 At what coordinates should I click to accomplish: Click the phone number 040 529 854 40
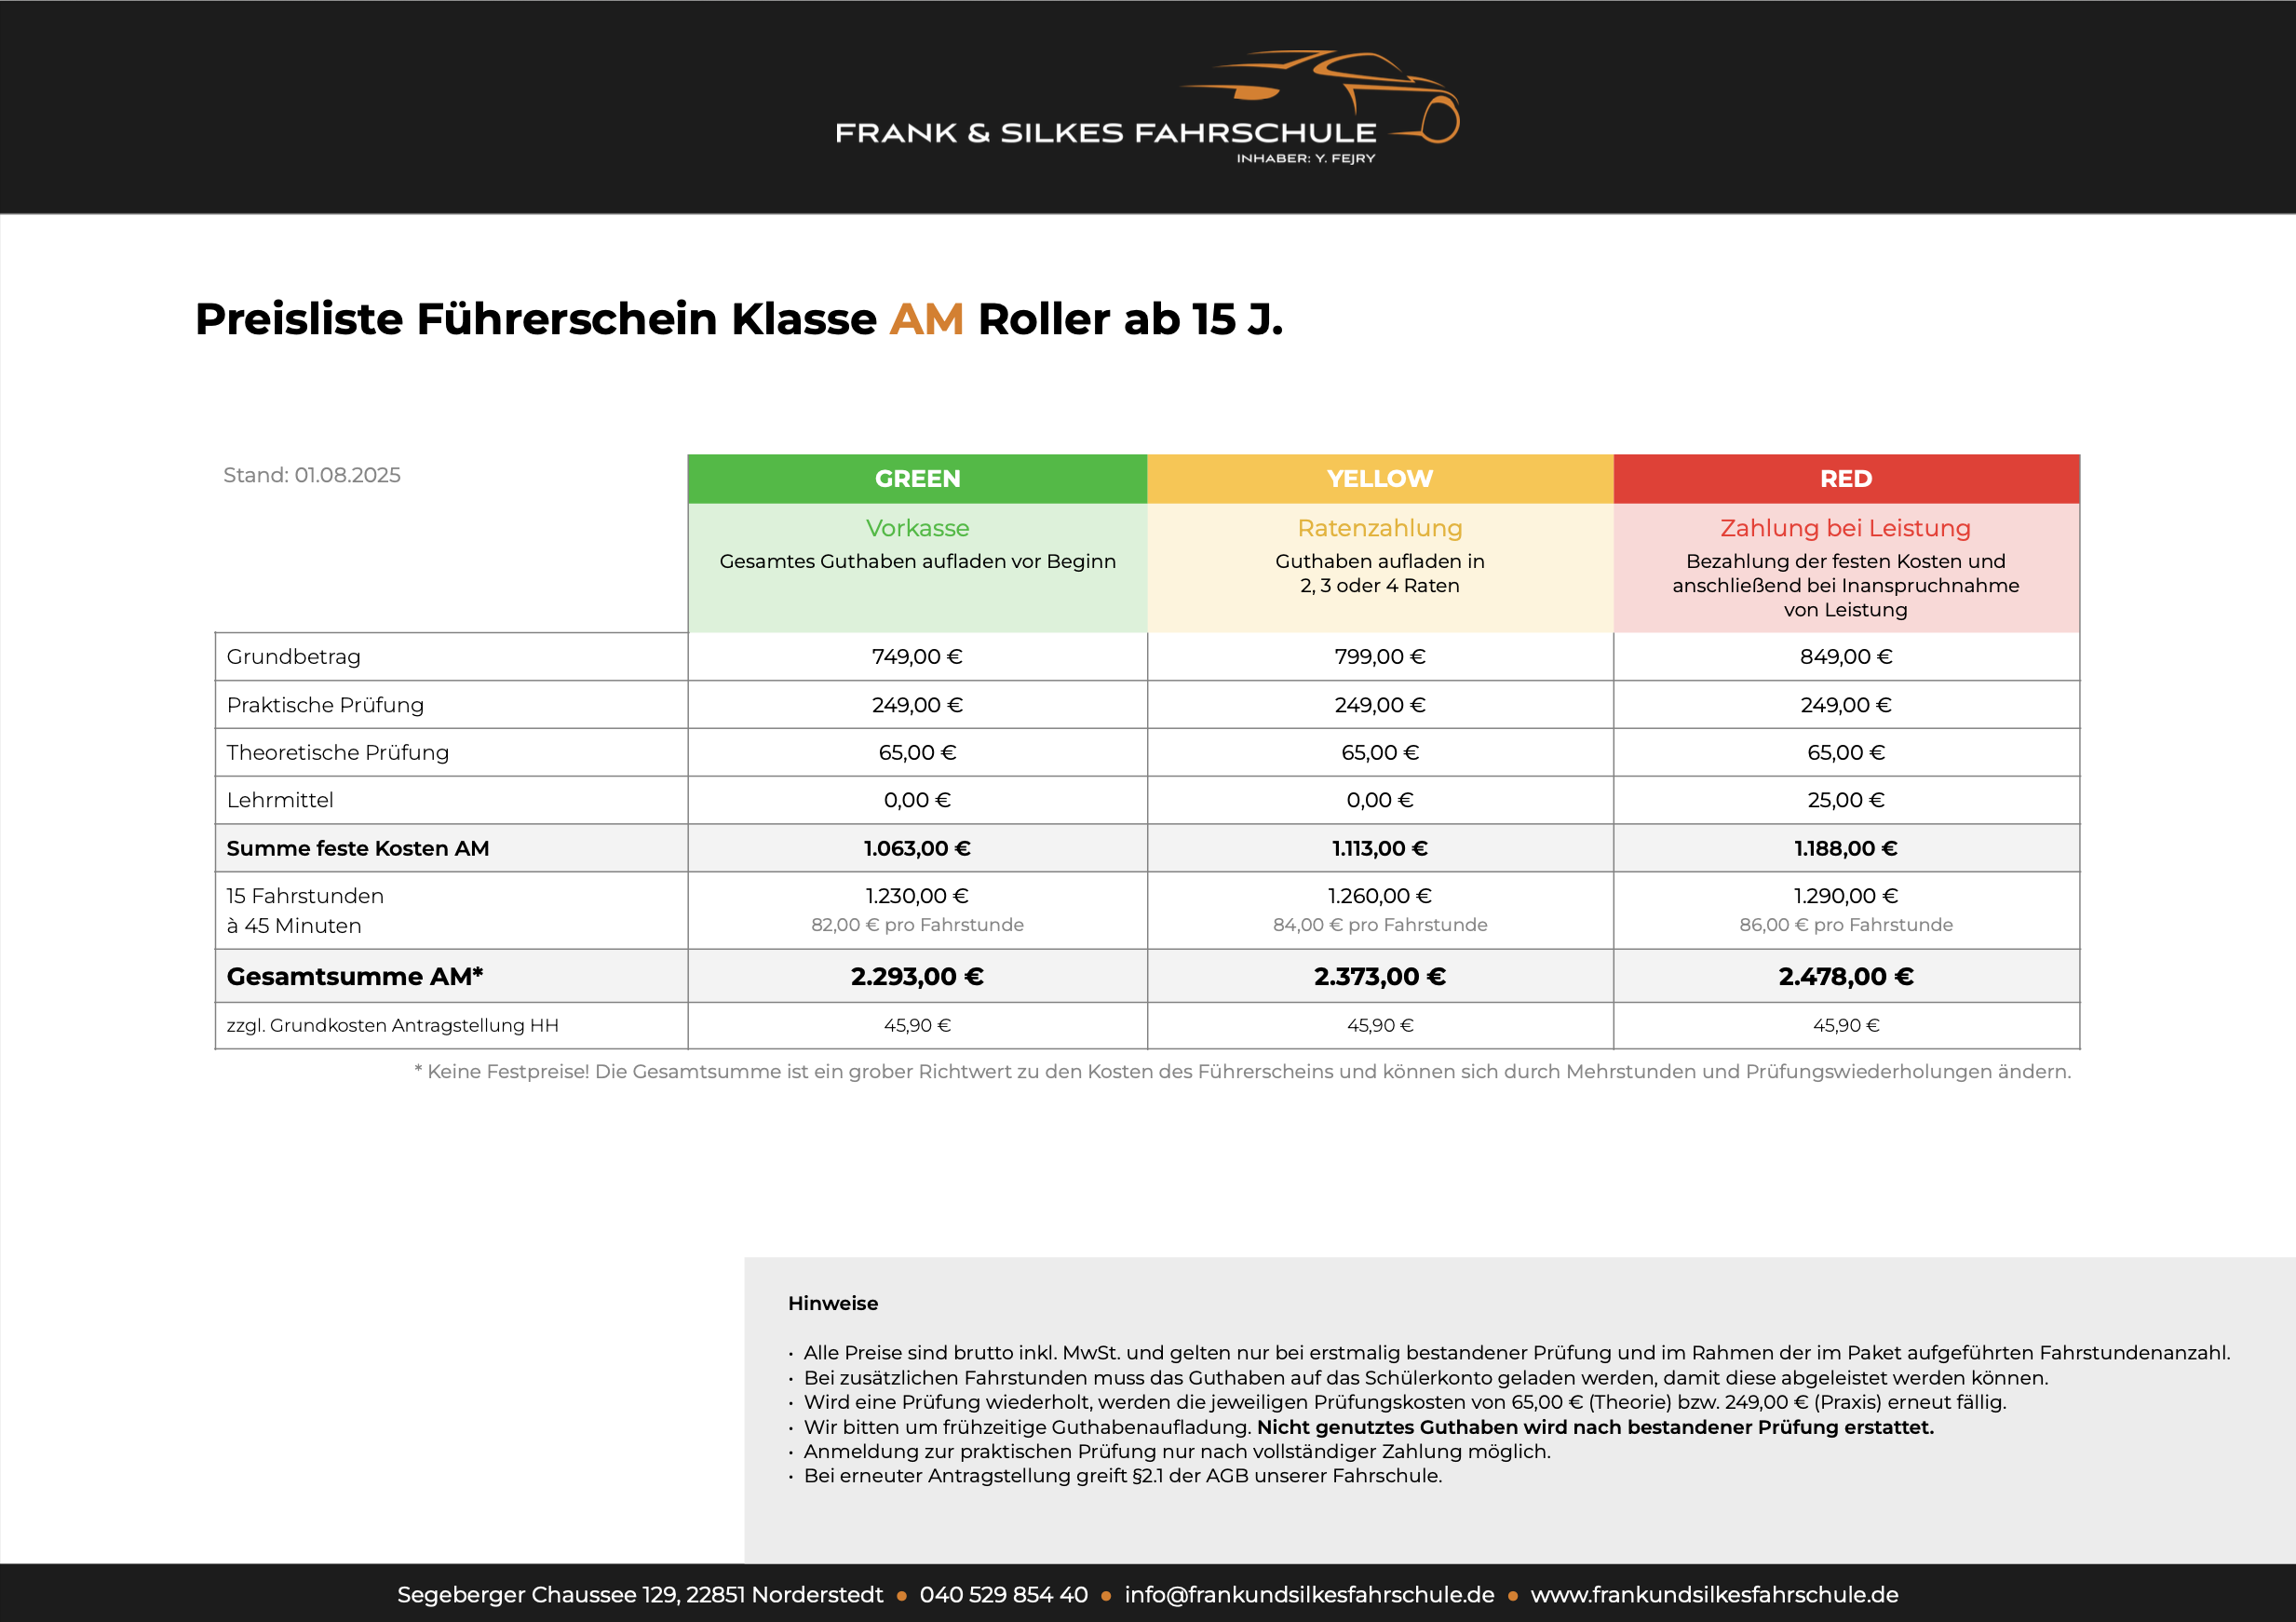[1003, 1595]
